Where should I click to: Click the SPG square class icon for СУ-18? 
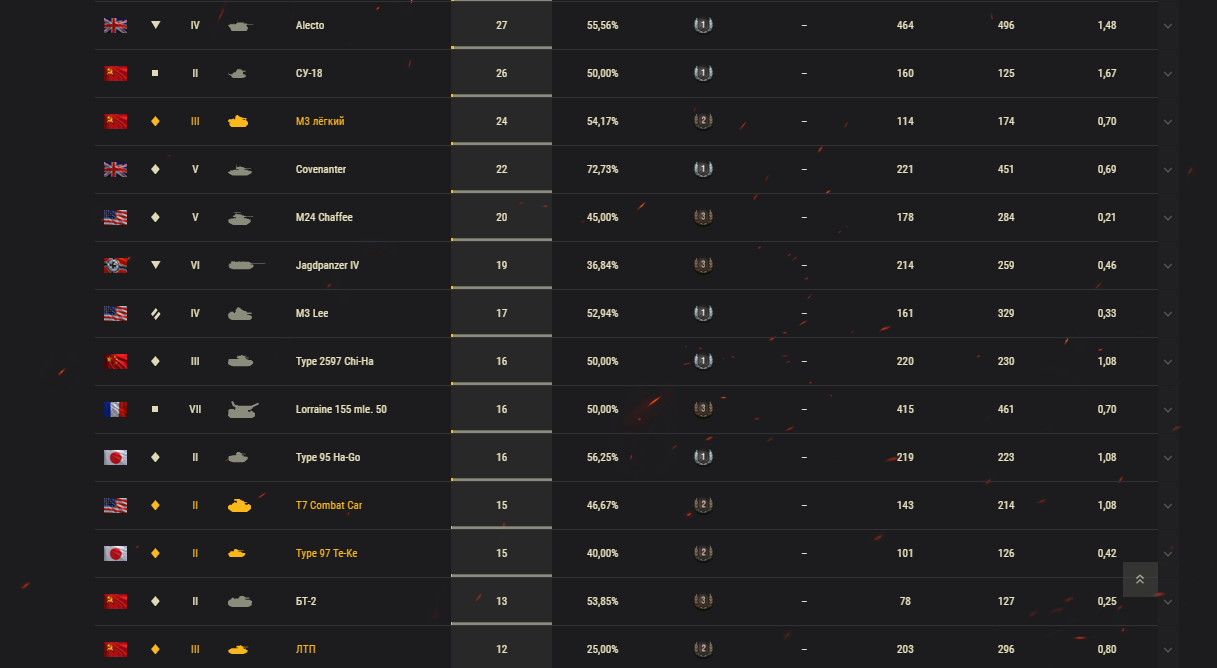[x=155, y=73]
